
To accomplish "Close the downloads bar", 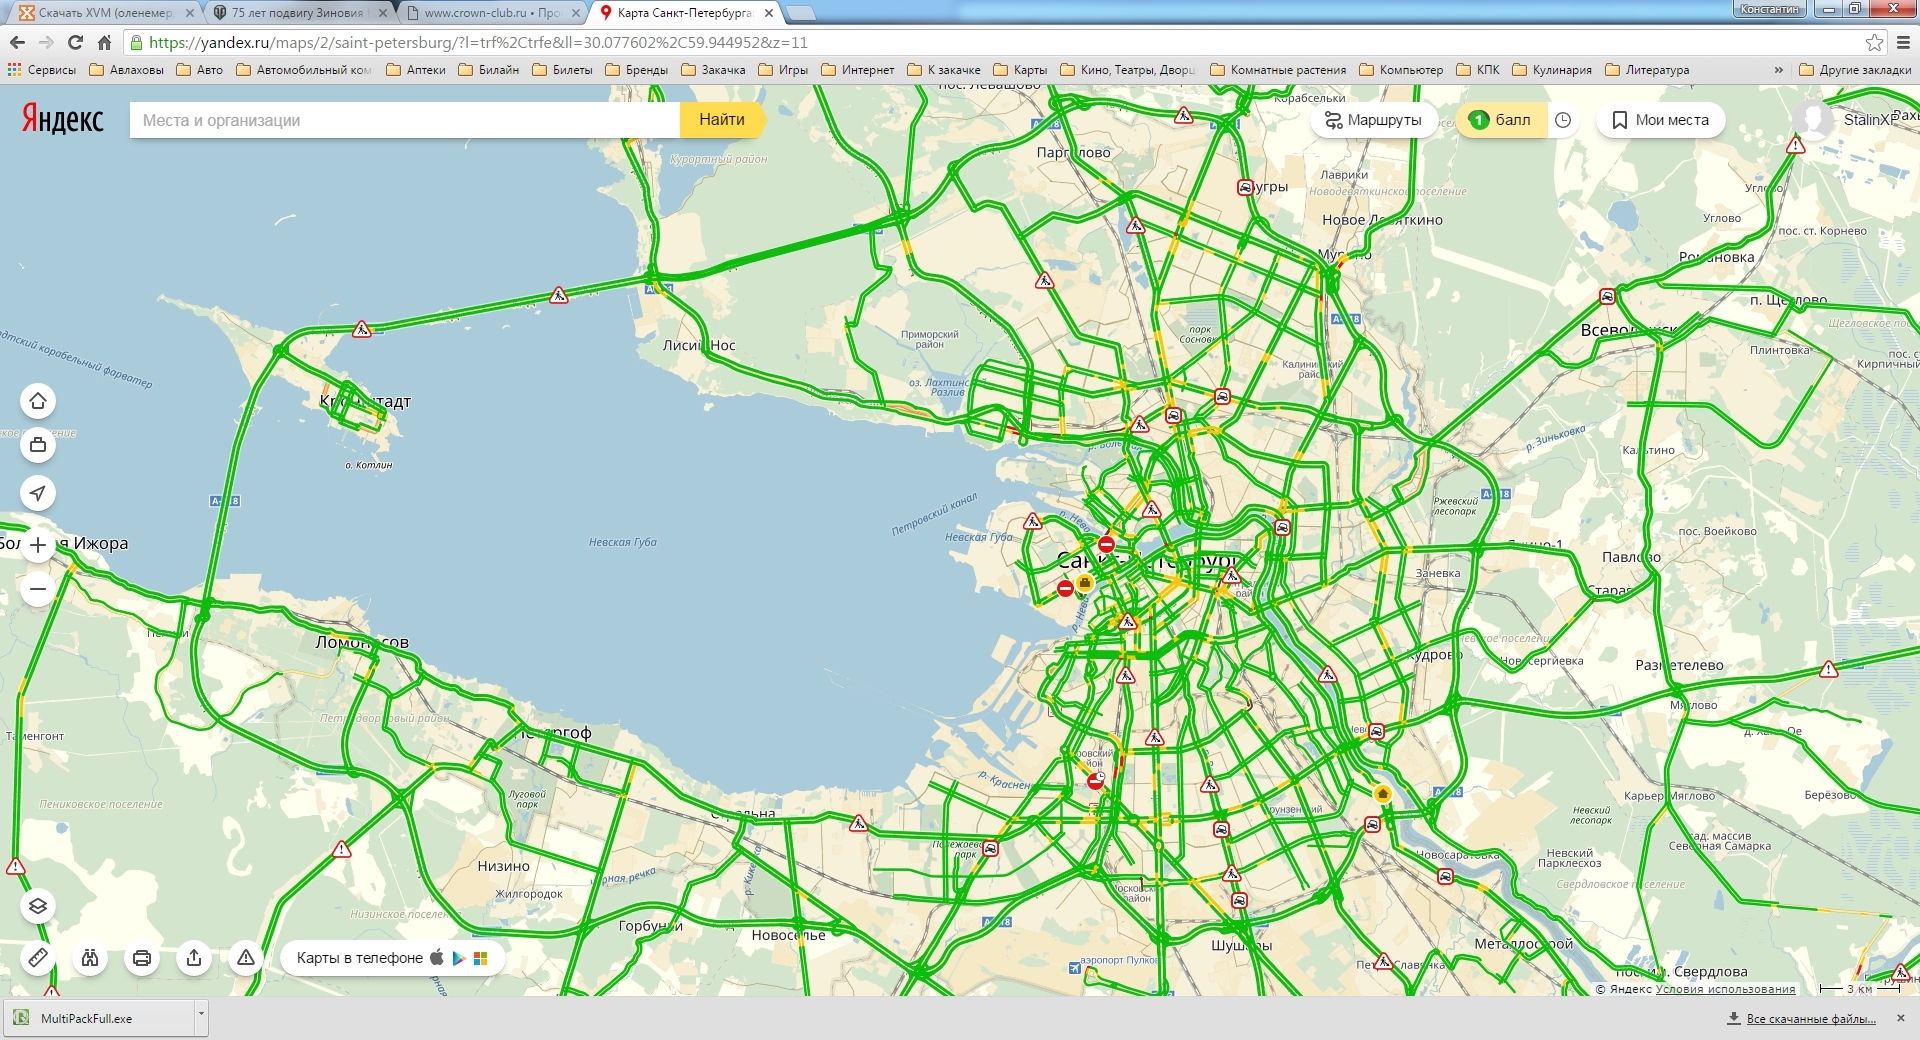I will pyautogui.click(x=1901, y=1018).
